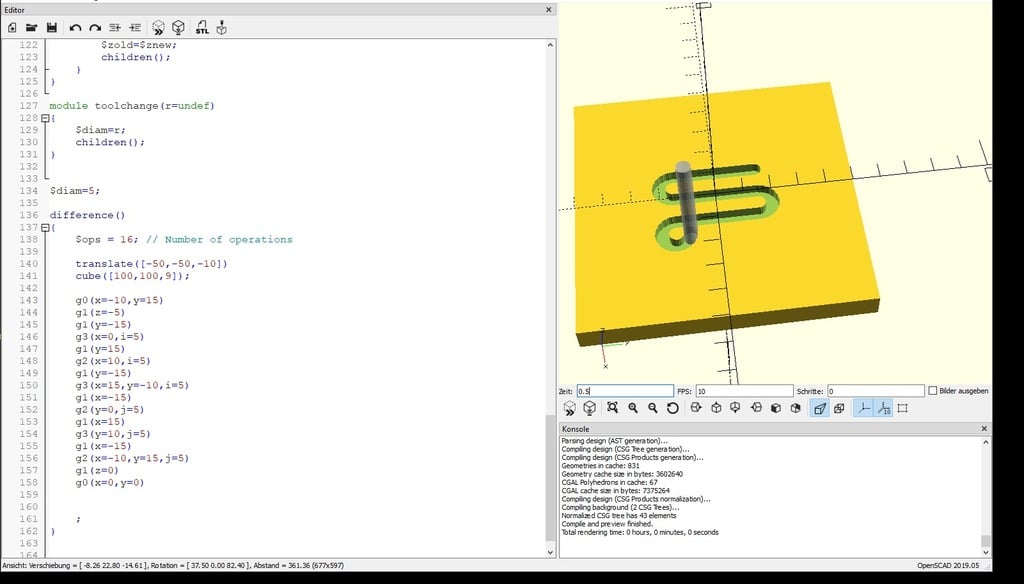1024x584 pixels.
Task: Redo the last undone edit
Action: (x=96, y=27)
